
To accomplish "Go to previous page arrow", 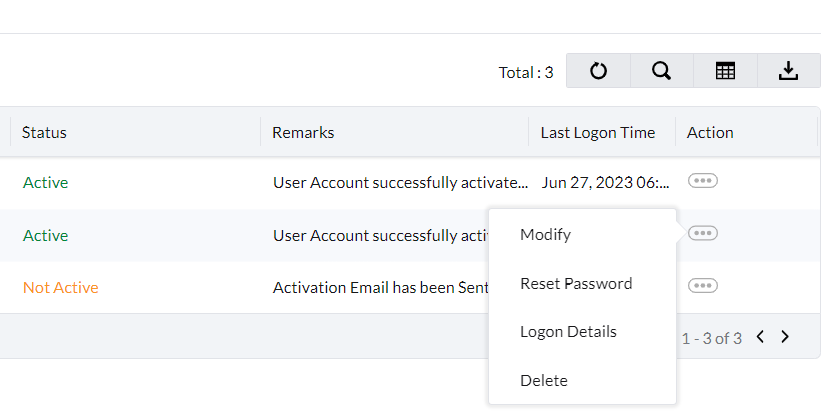I will pos(760,337).
